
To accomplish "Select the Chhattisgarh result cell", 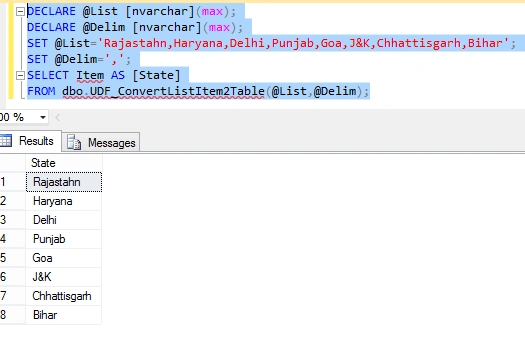I will (x=64, y=296).
